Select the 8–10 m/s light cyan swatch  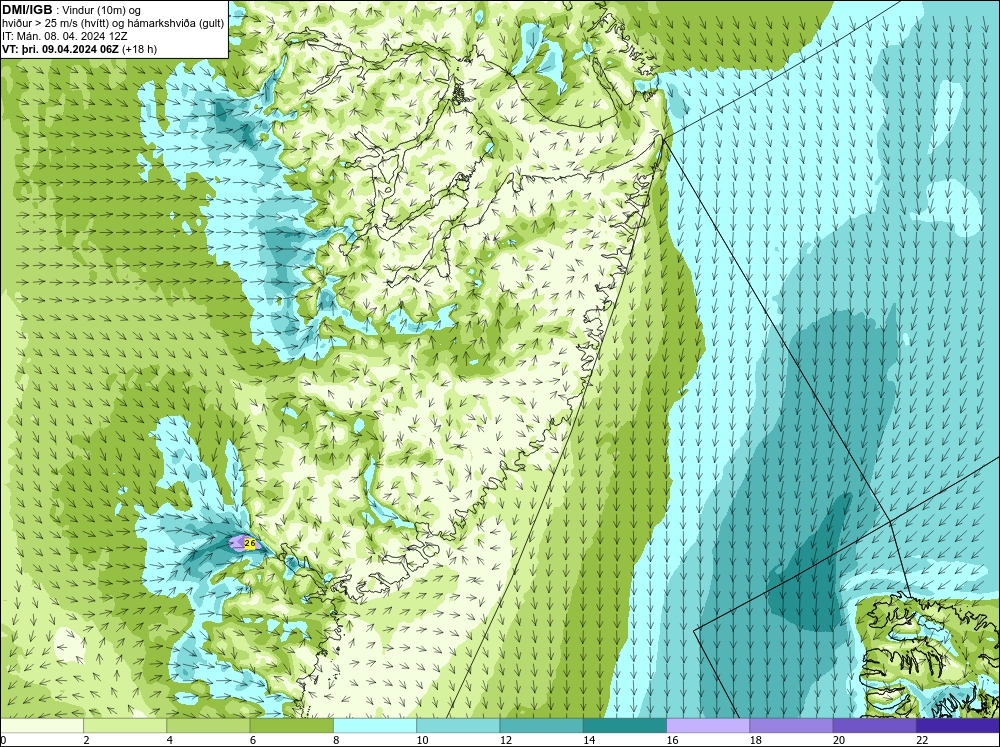[x=375, y=726]
